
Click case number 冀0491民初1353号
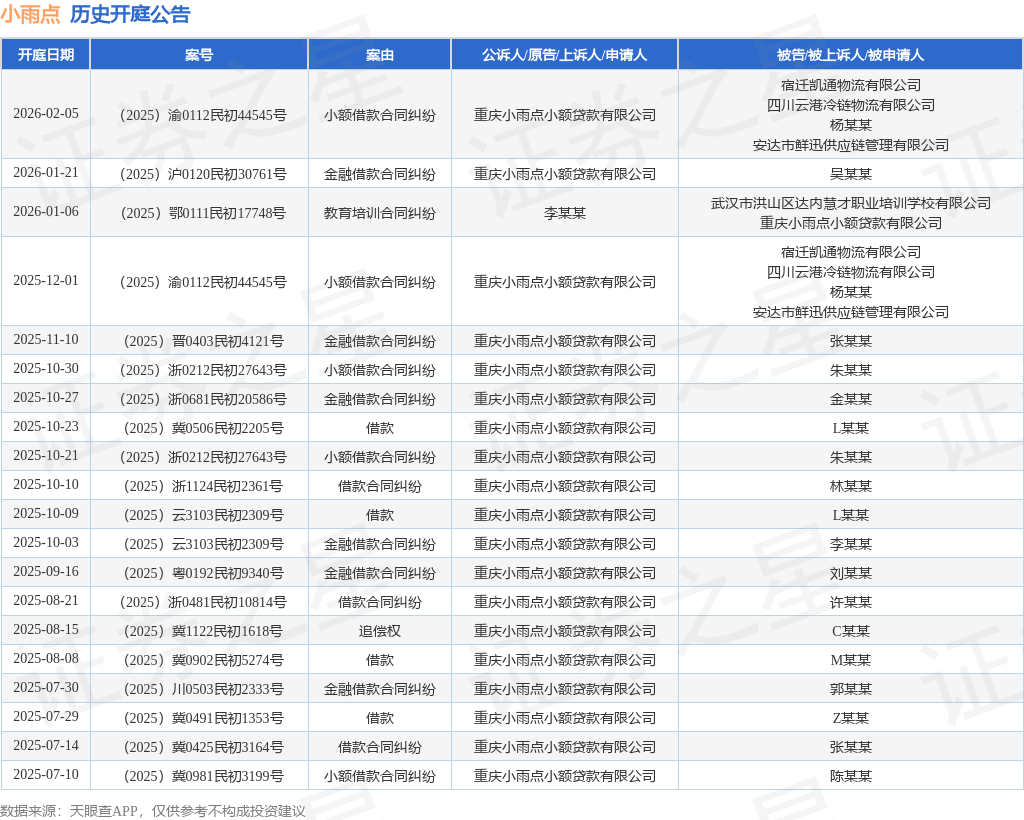click(x=203, y=718)
